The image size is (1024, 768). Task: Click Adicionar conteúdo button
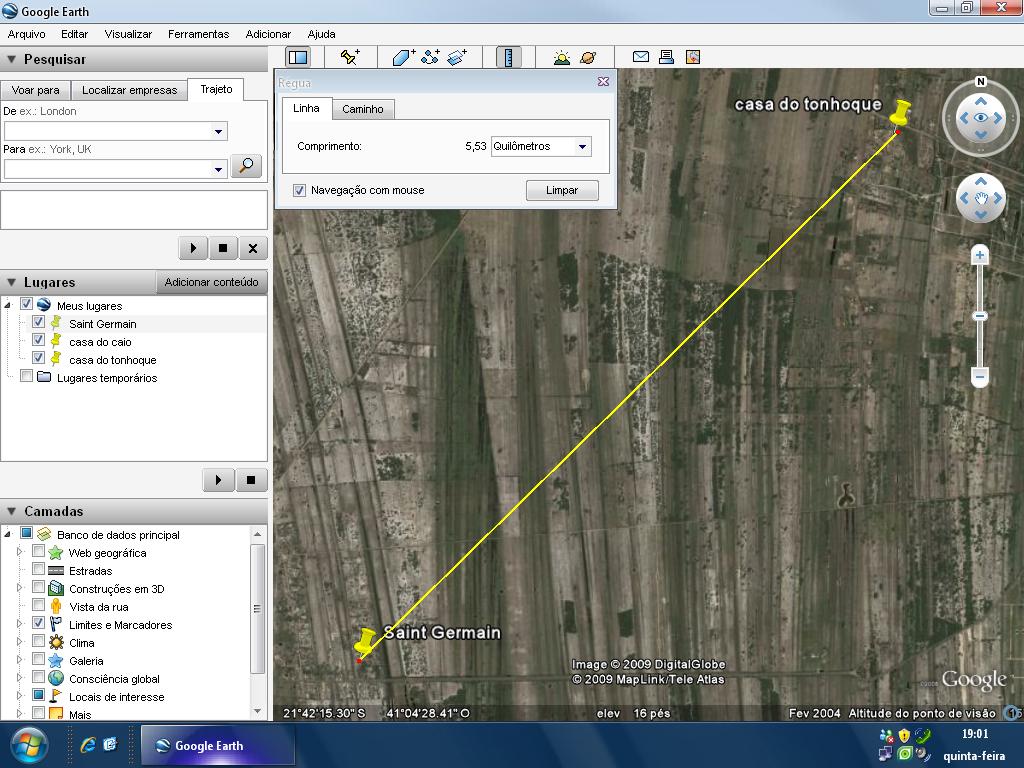click(211, 282)
